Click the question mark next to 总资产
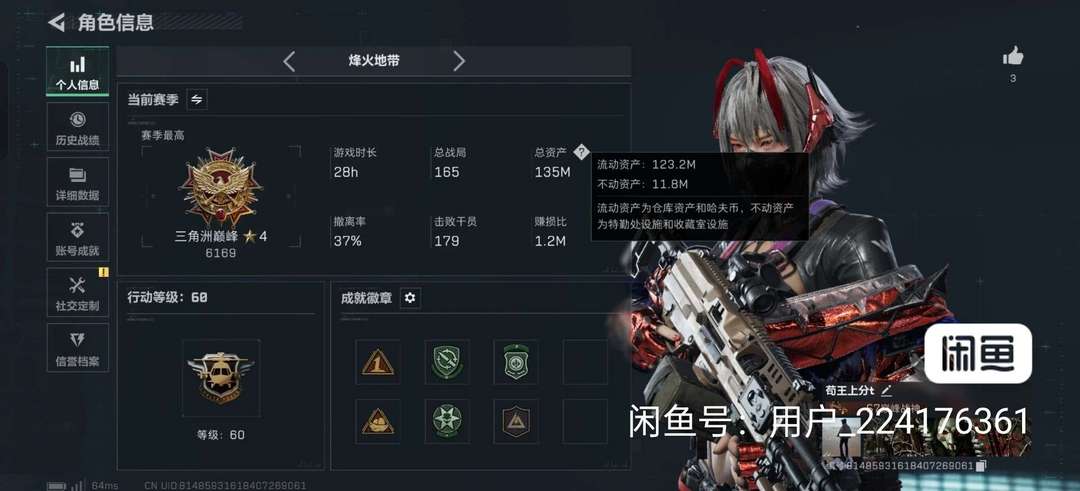The height and width of the screenshot is (491, 1080). pyautogui.click(x=581, y=152)
